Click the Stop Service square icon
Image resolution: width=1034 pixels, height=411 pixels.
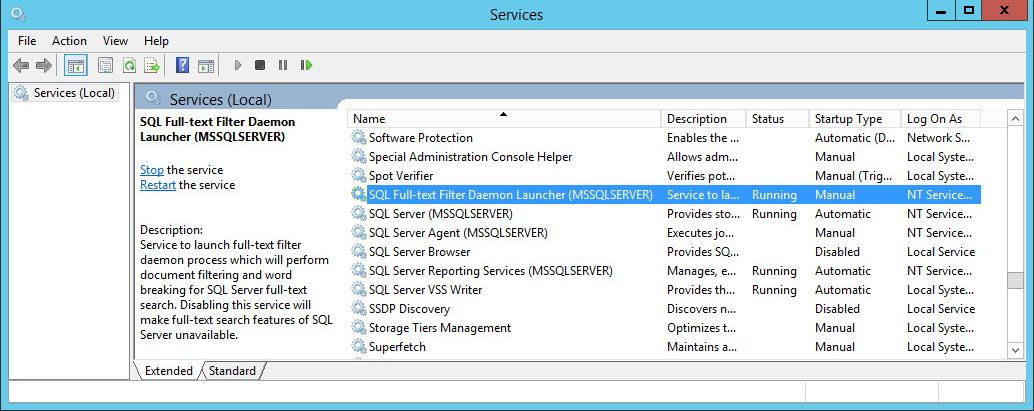(x=260, y=65)
